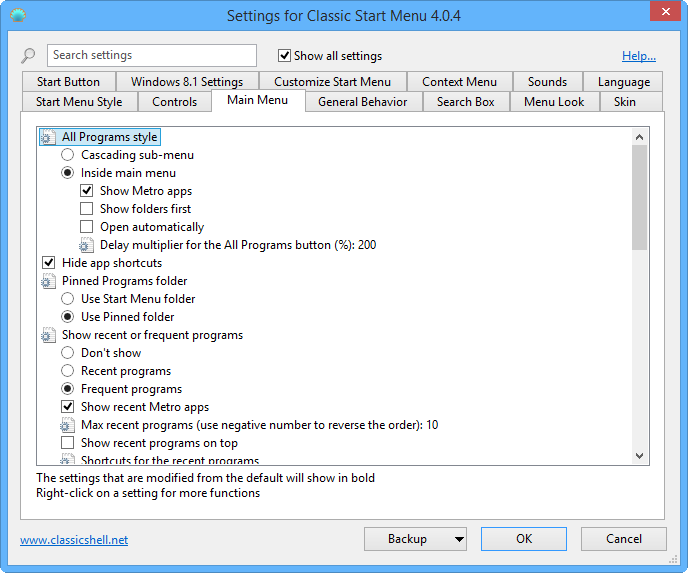Select the Inside main menu option
Viewport: 688px width, 573px height.
pos(67,173)
